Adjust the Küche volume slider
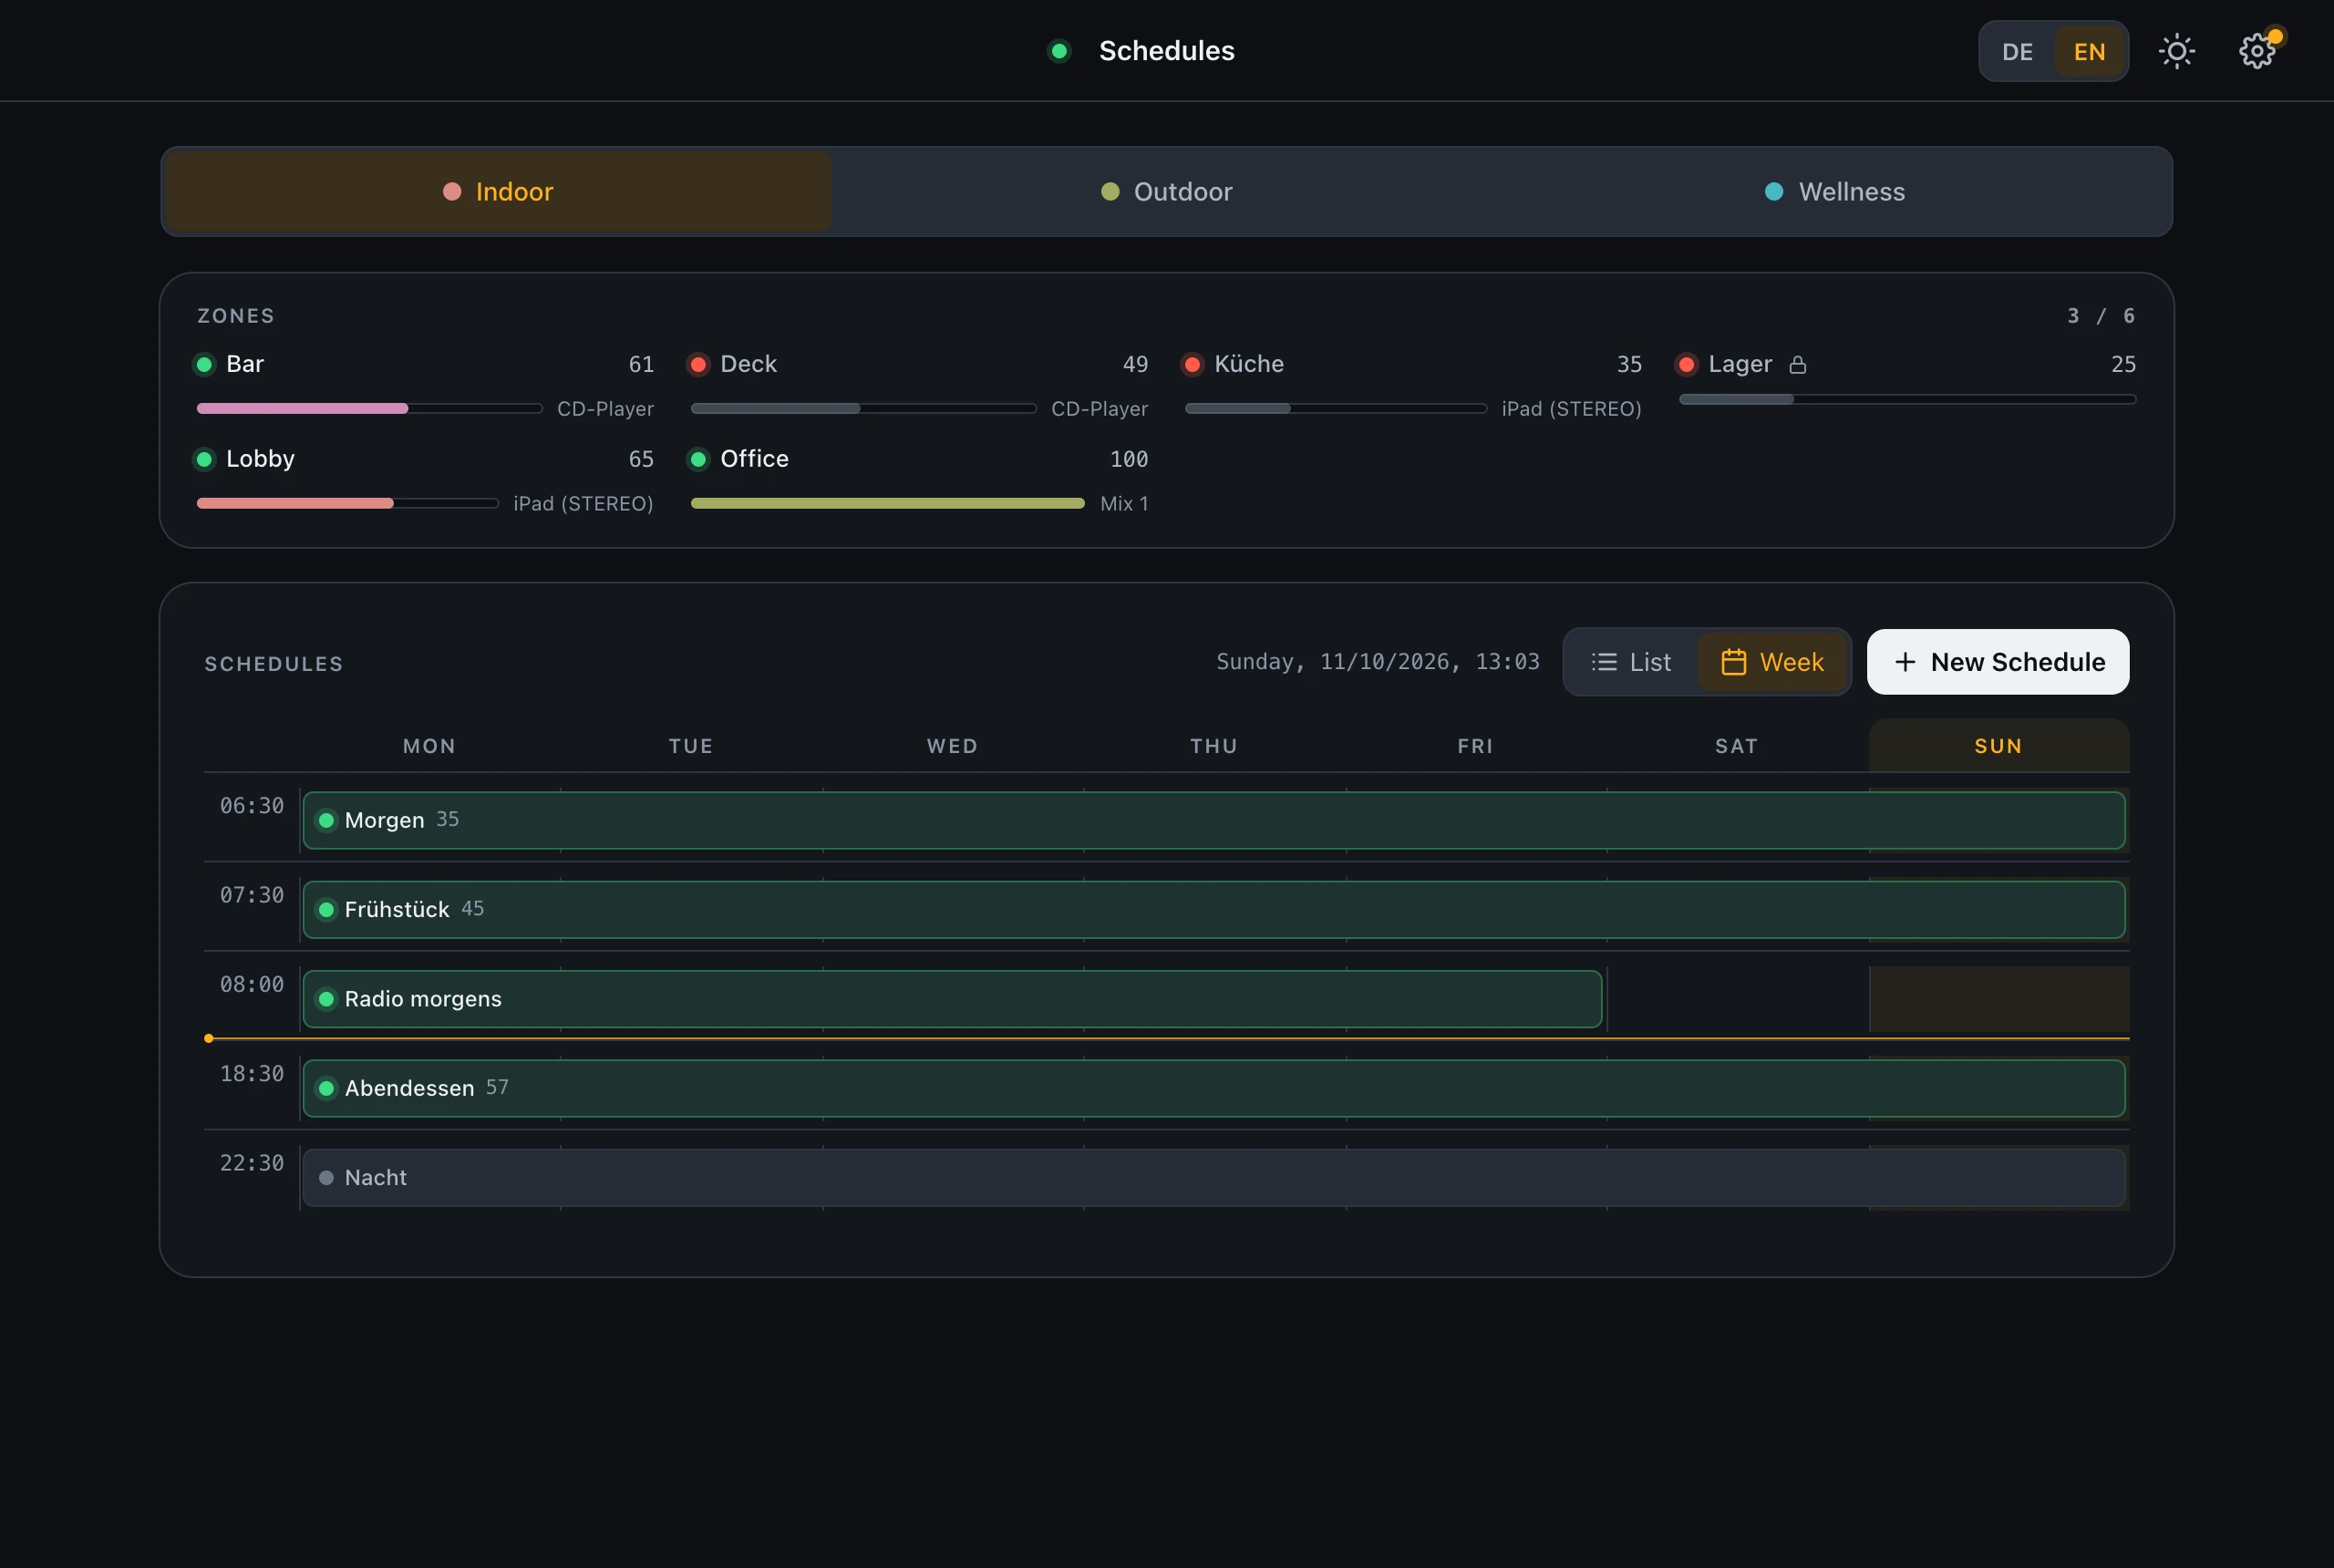Viewport: 2334px width, 1568px height. 1336,409
